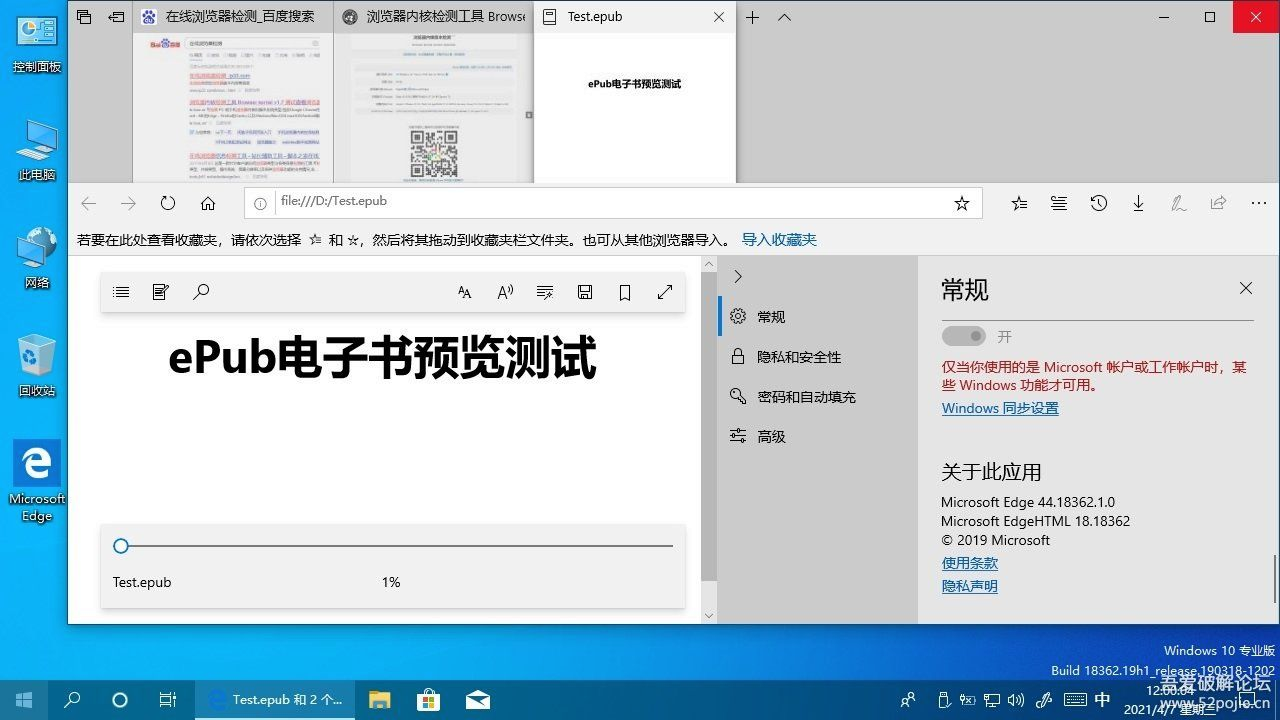Open a new tab

click(753, 17)
